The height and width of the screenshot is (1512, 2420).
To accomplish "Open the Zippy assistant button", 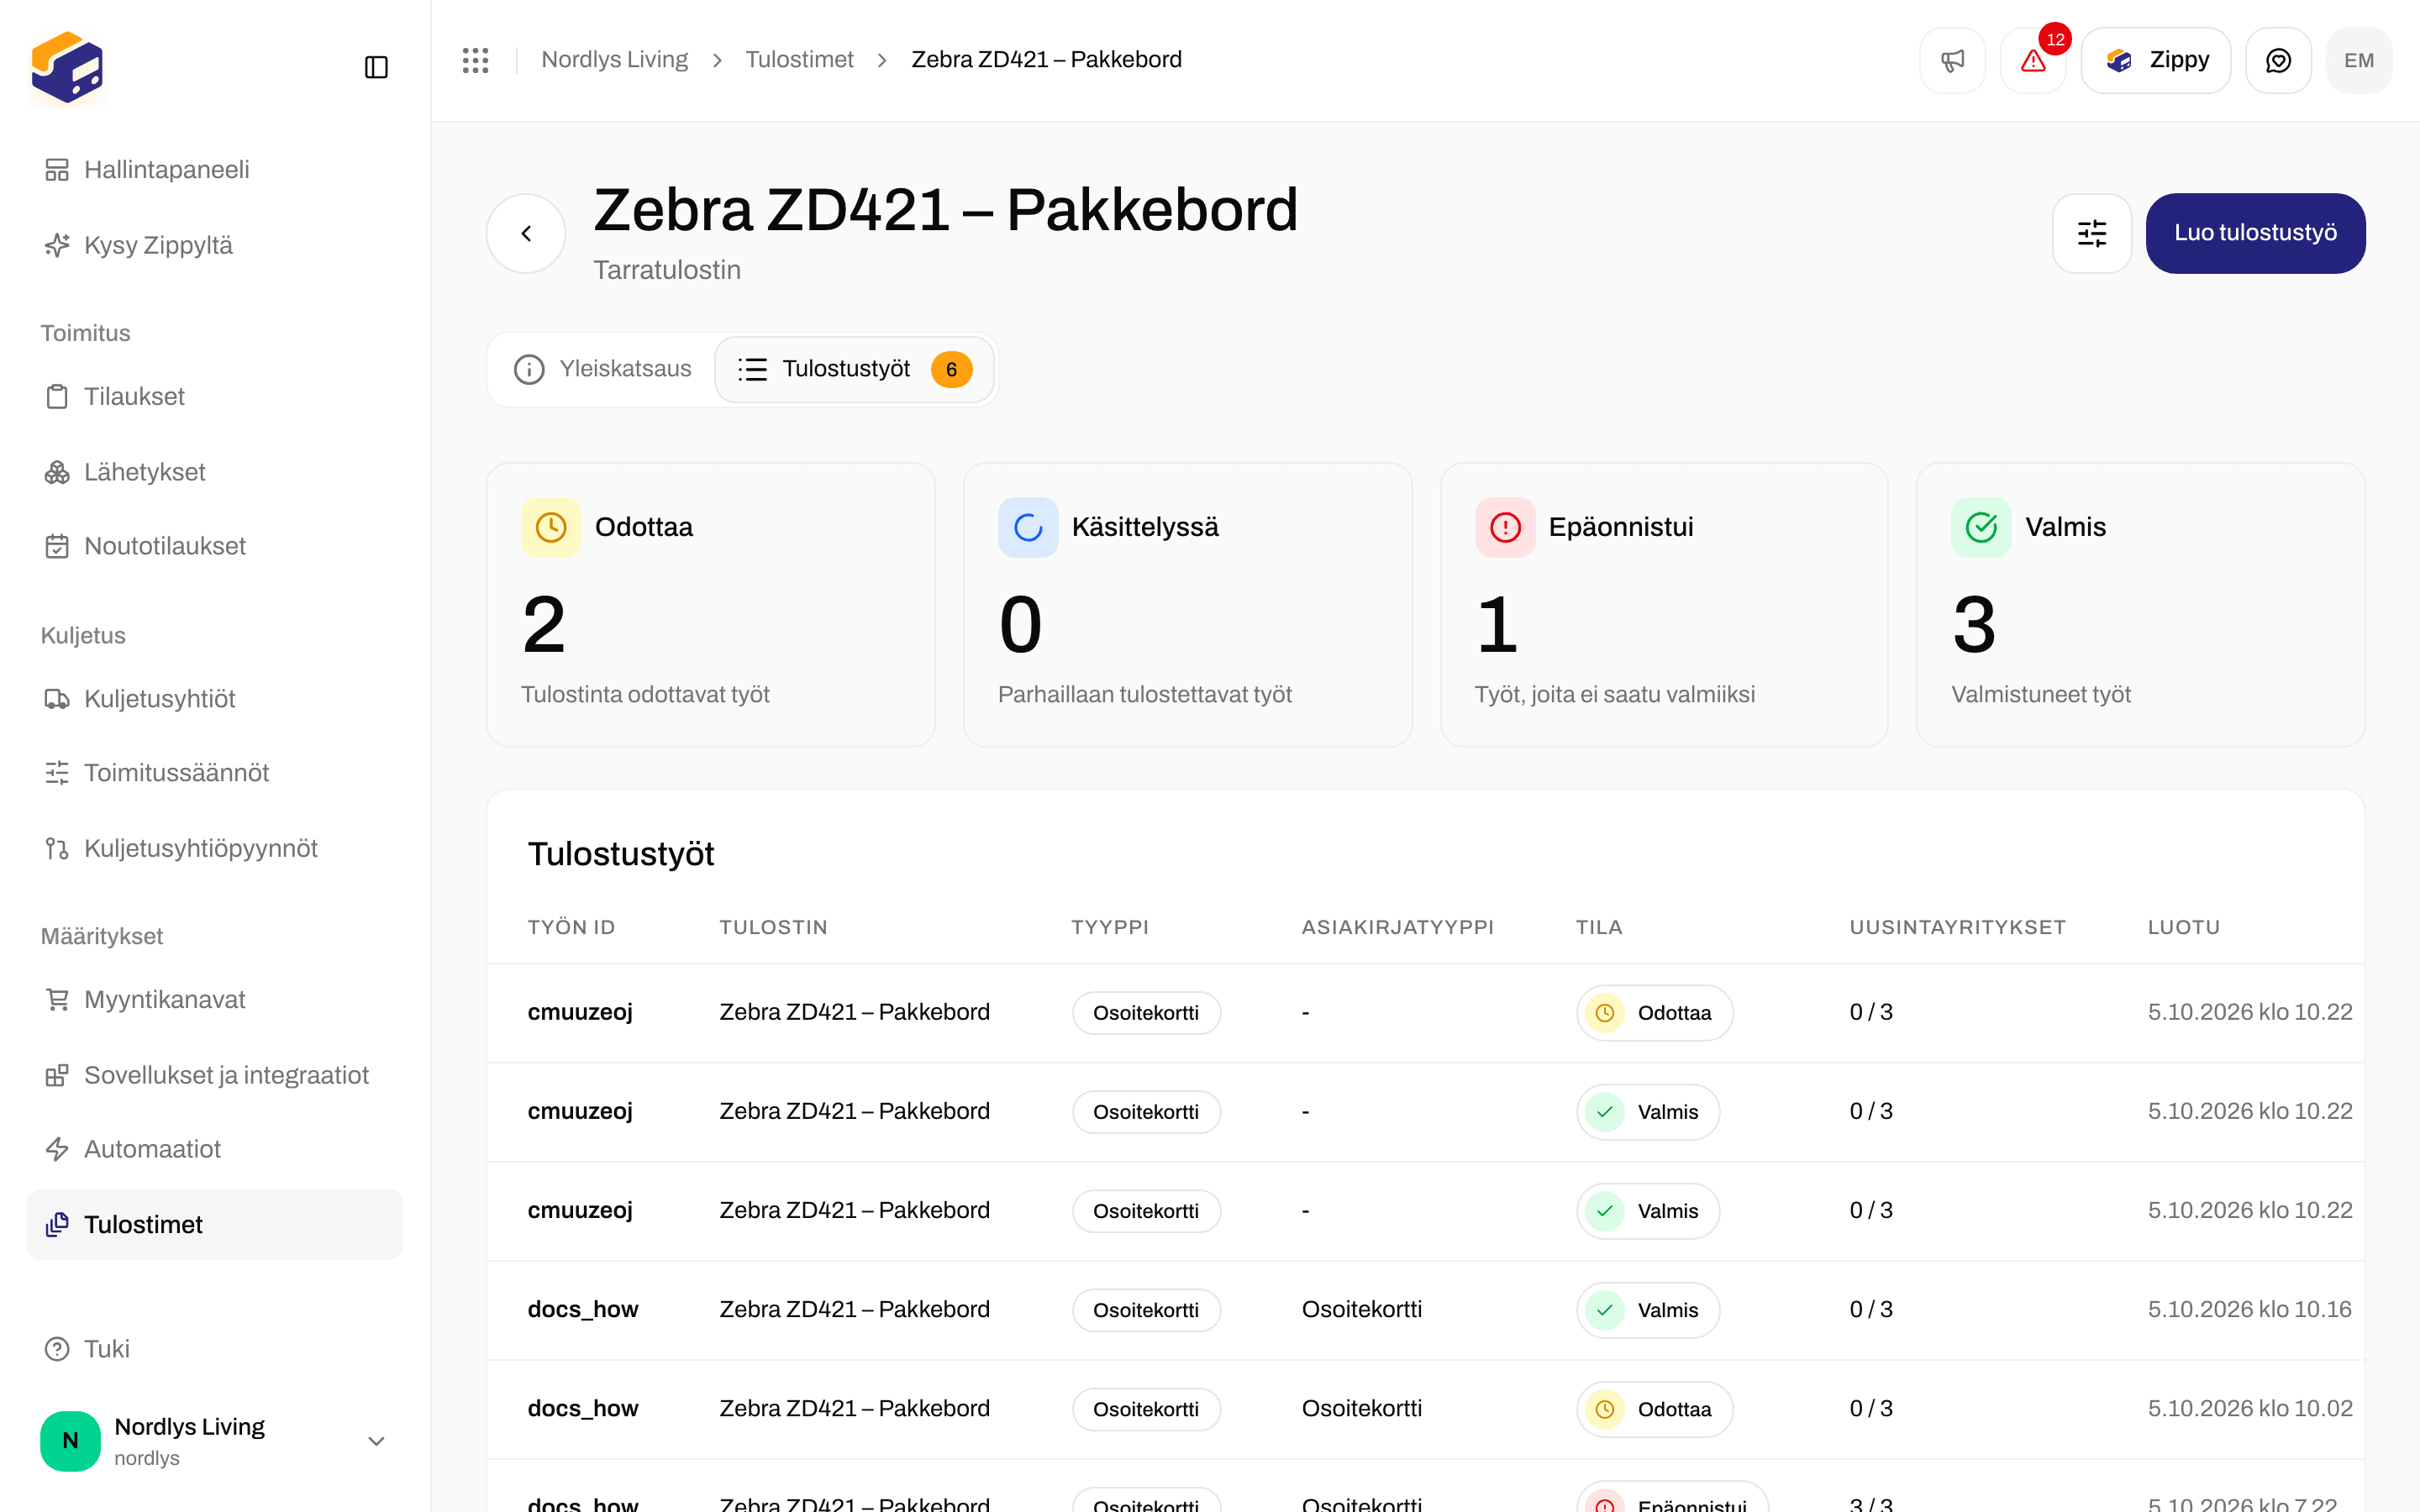I will point(2156,61).
